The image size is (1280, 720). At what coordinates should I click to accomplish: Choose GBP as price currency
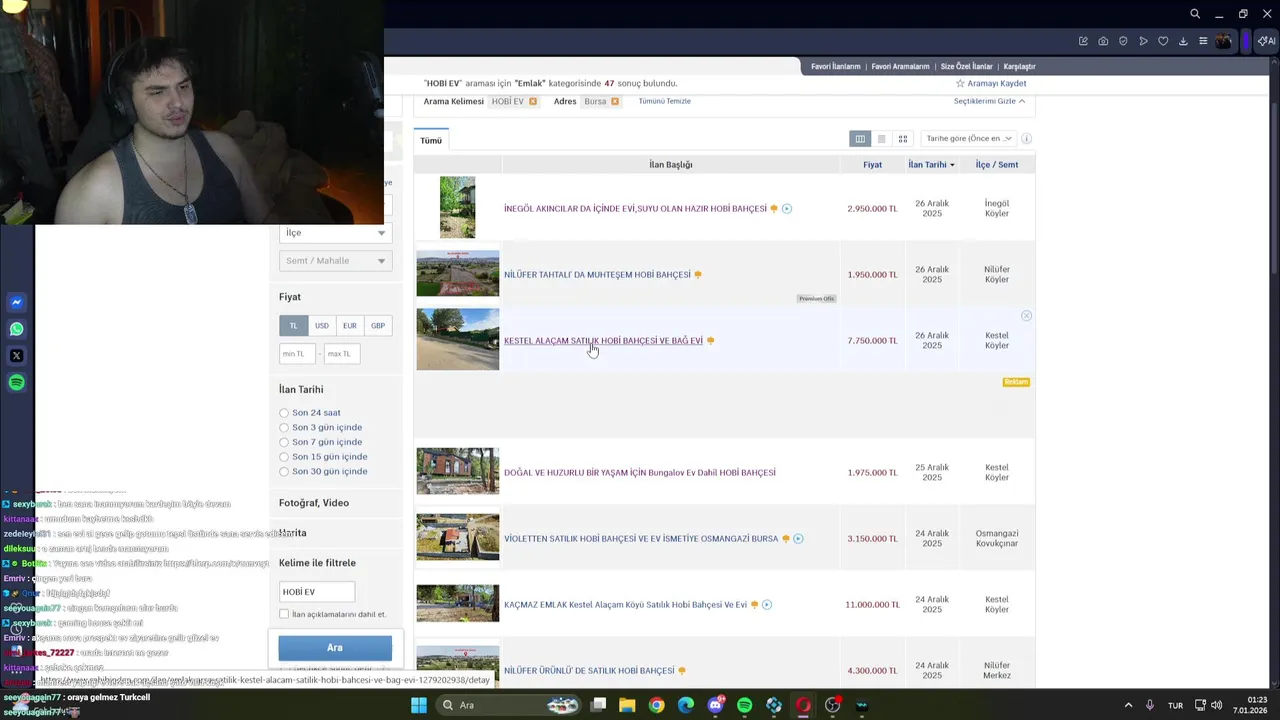click(x=377, y=326)
